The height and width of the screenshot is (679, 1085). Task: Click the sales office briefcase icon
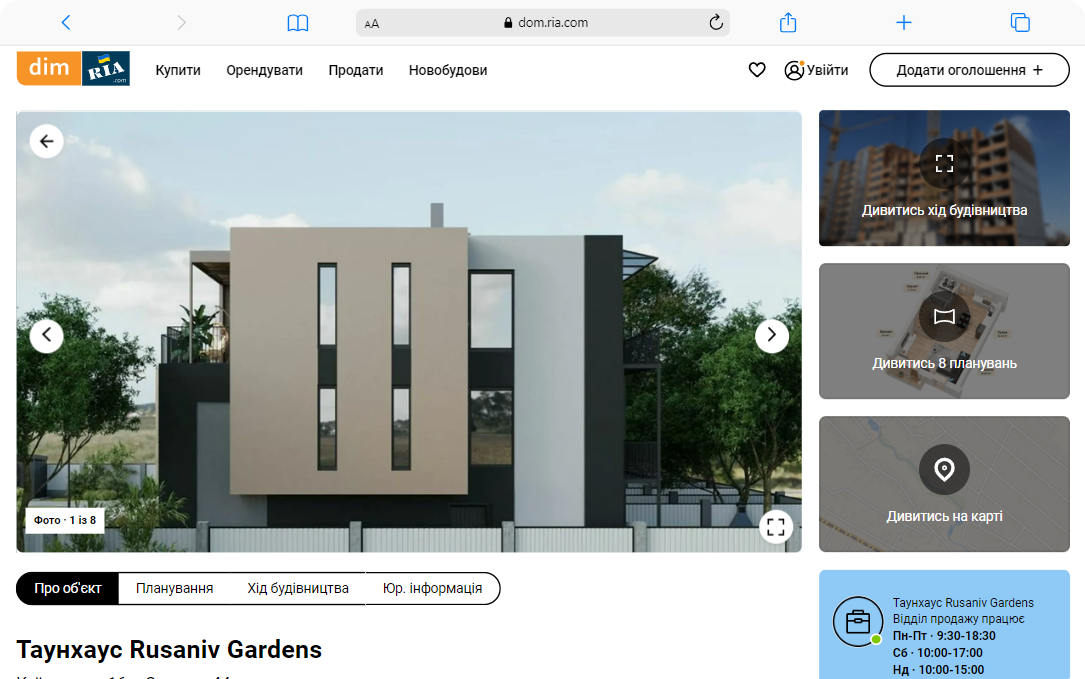point(858,622)
